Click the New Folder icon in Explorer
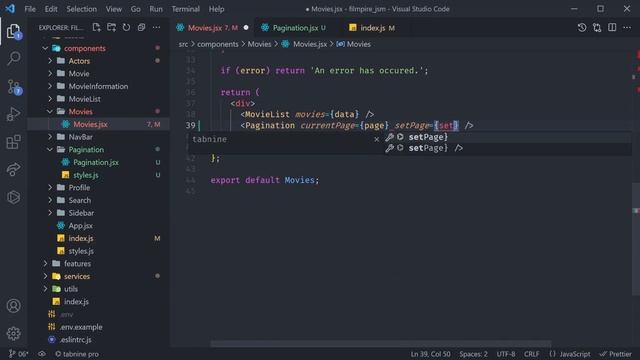The height and width of the screenshot is (360, 640). (111, 27)
